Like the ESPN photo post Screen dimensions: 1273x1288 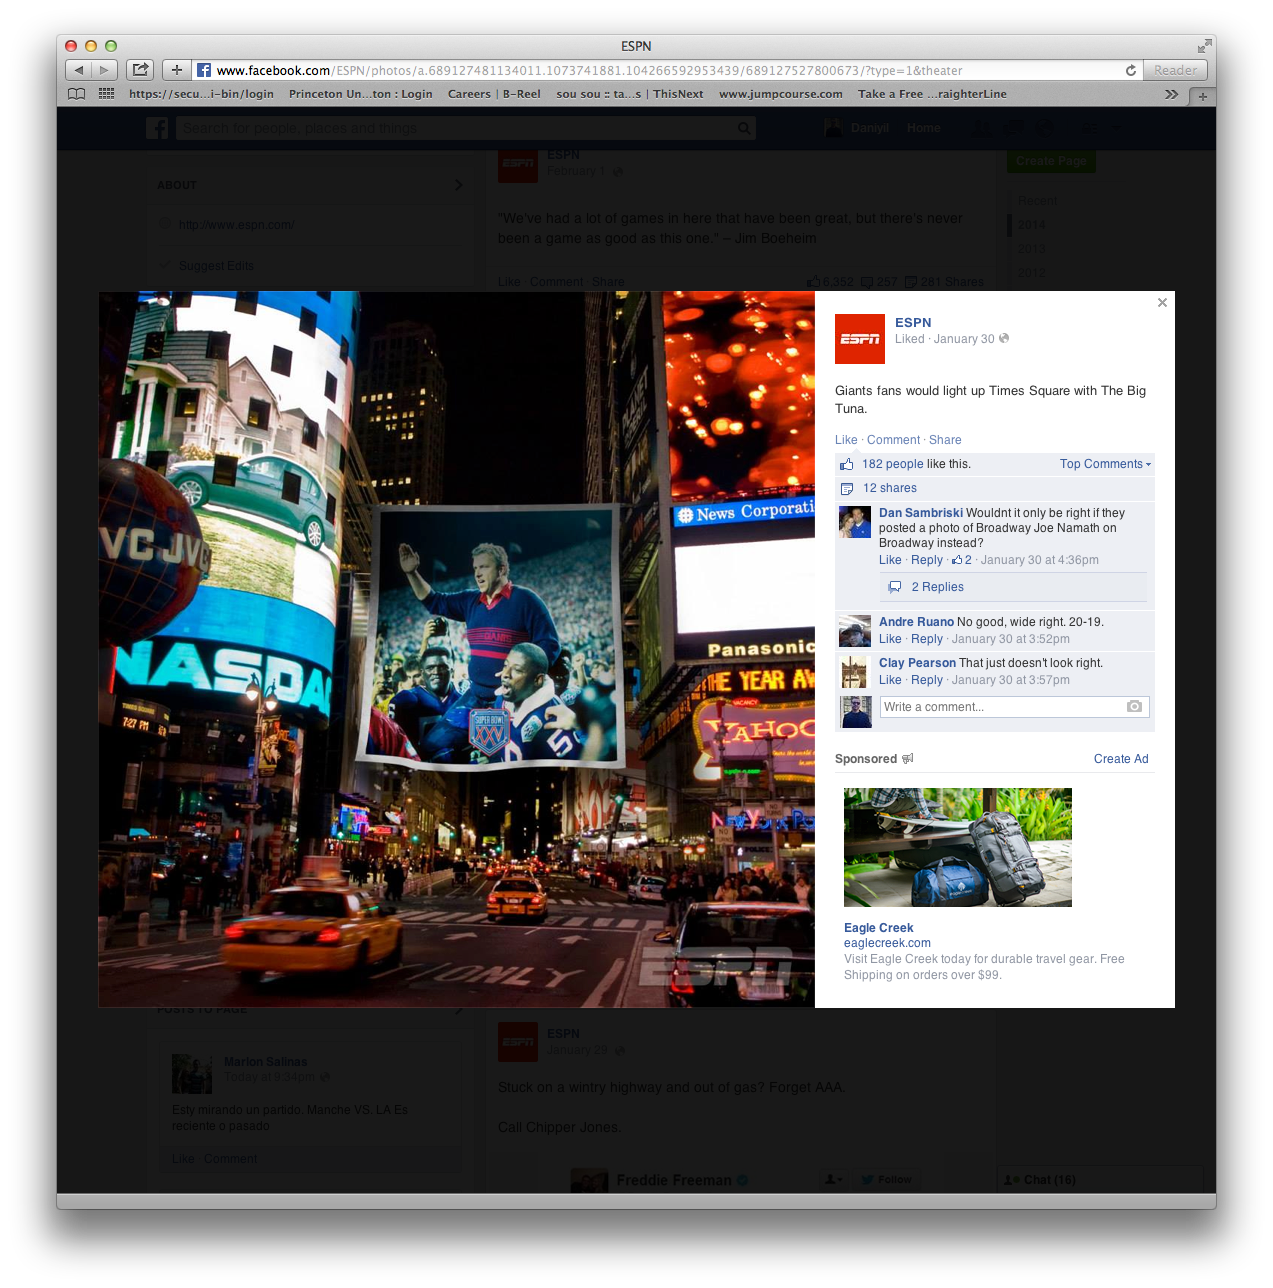point(846,440)
